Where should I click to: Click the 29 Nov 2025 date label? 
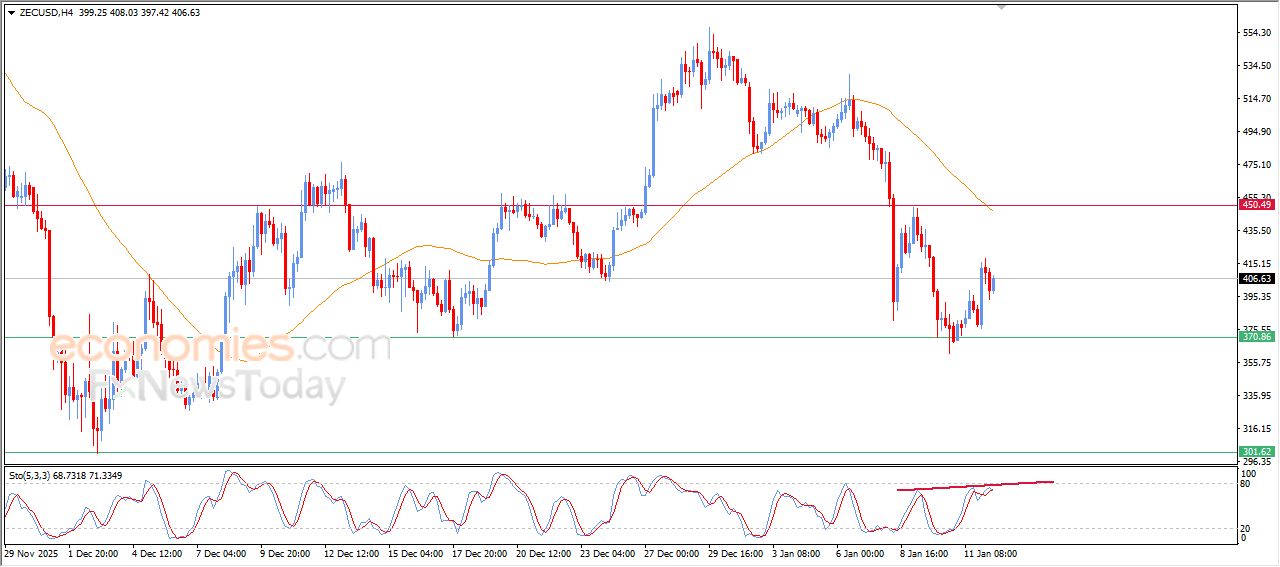coord(29,552)
